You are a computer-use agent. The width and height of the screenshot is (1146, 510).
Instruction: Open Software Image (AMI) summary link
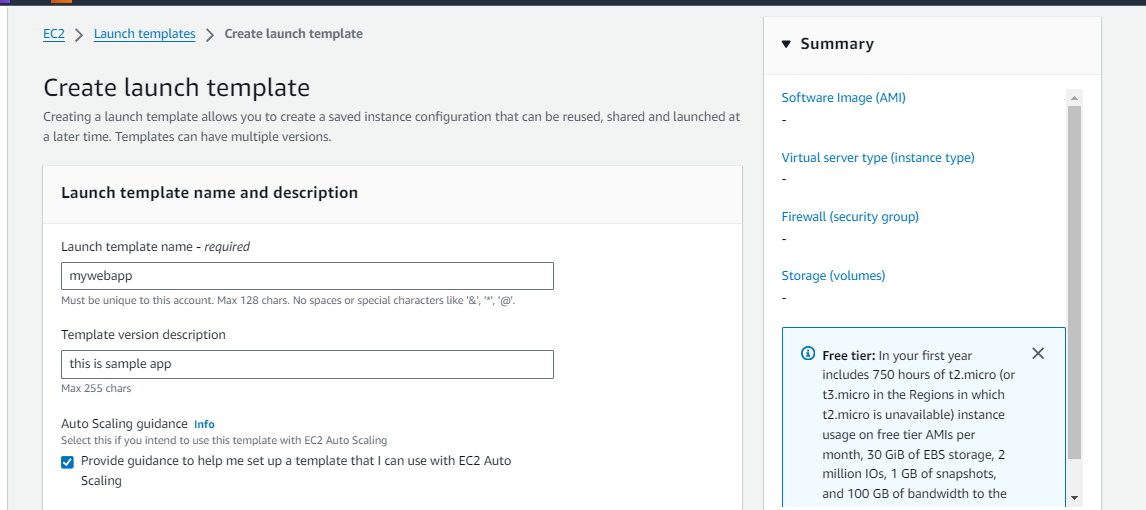[843, 97]
